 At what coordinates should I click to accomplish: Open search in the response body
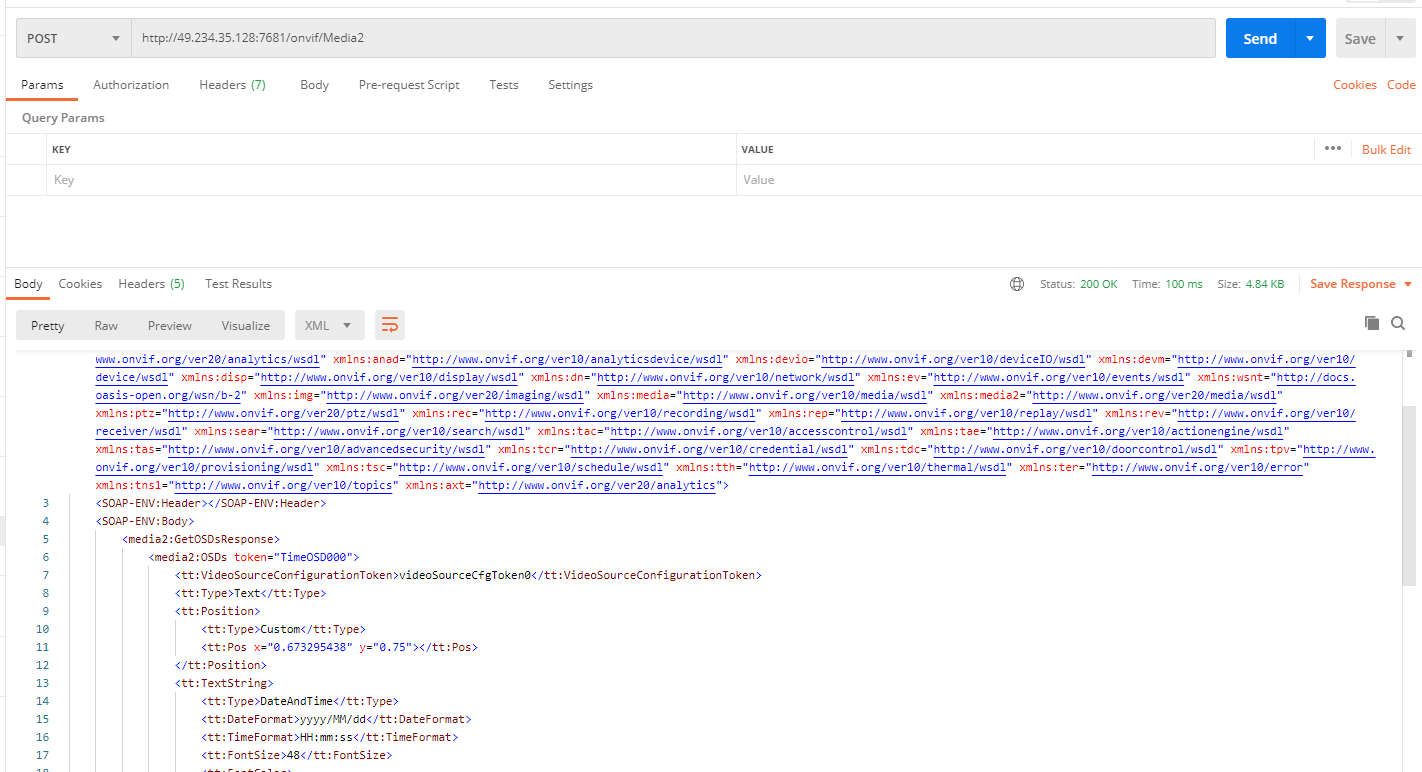[1398, 323]
